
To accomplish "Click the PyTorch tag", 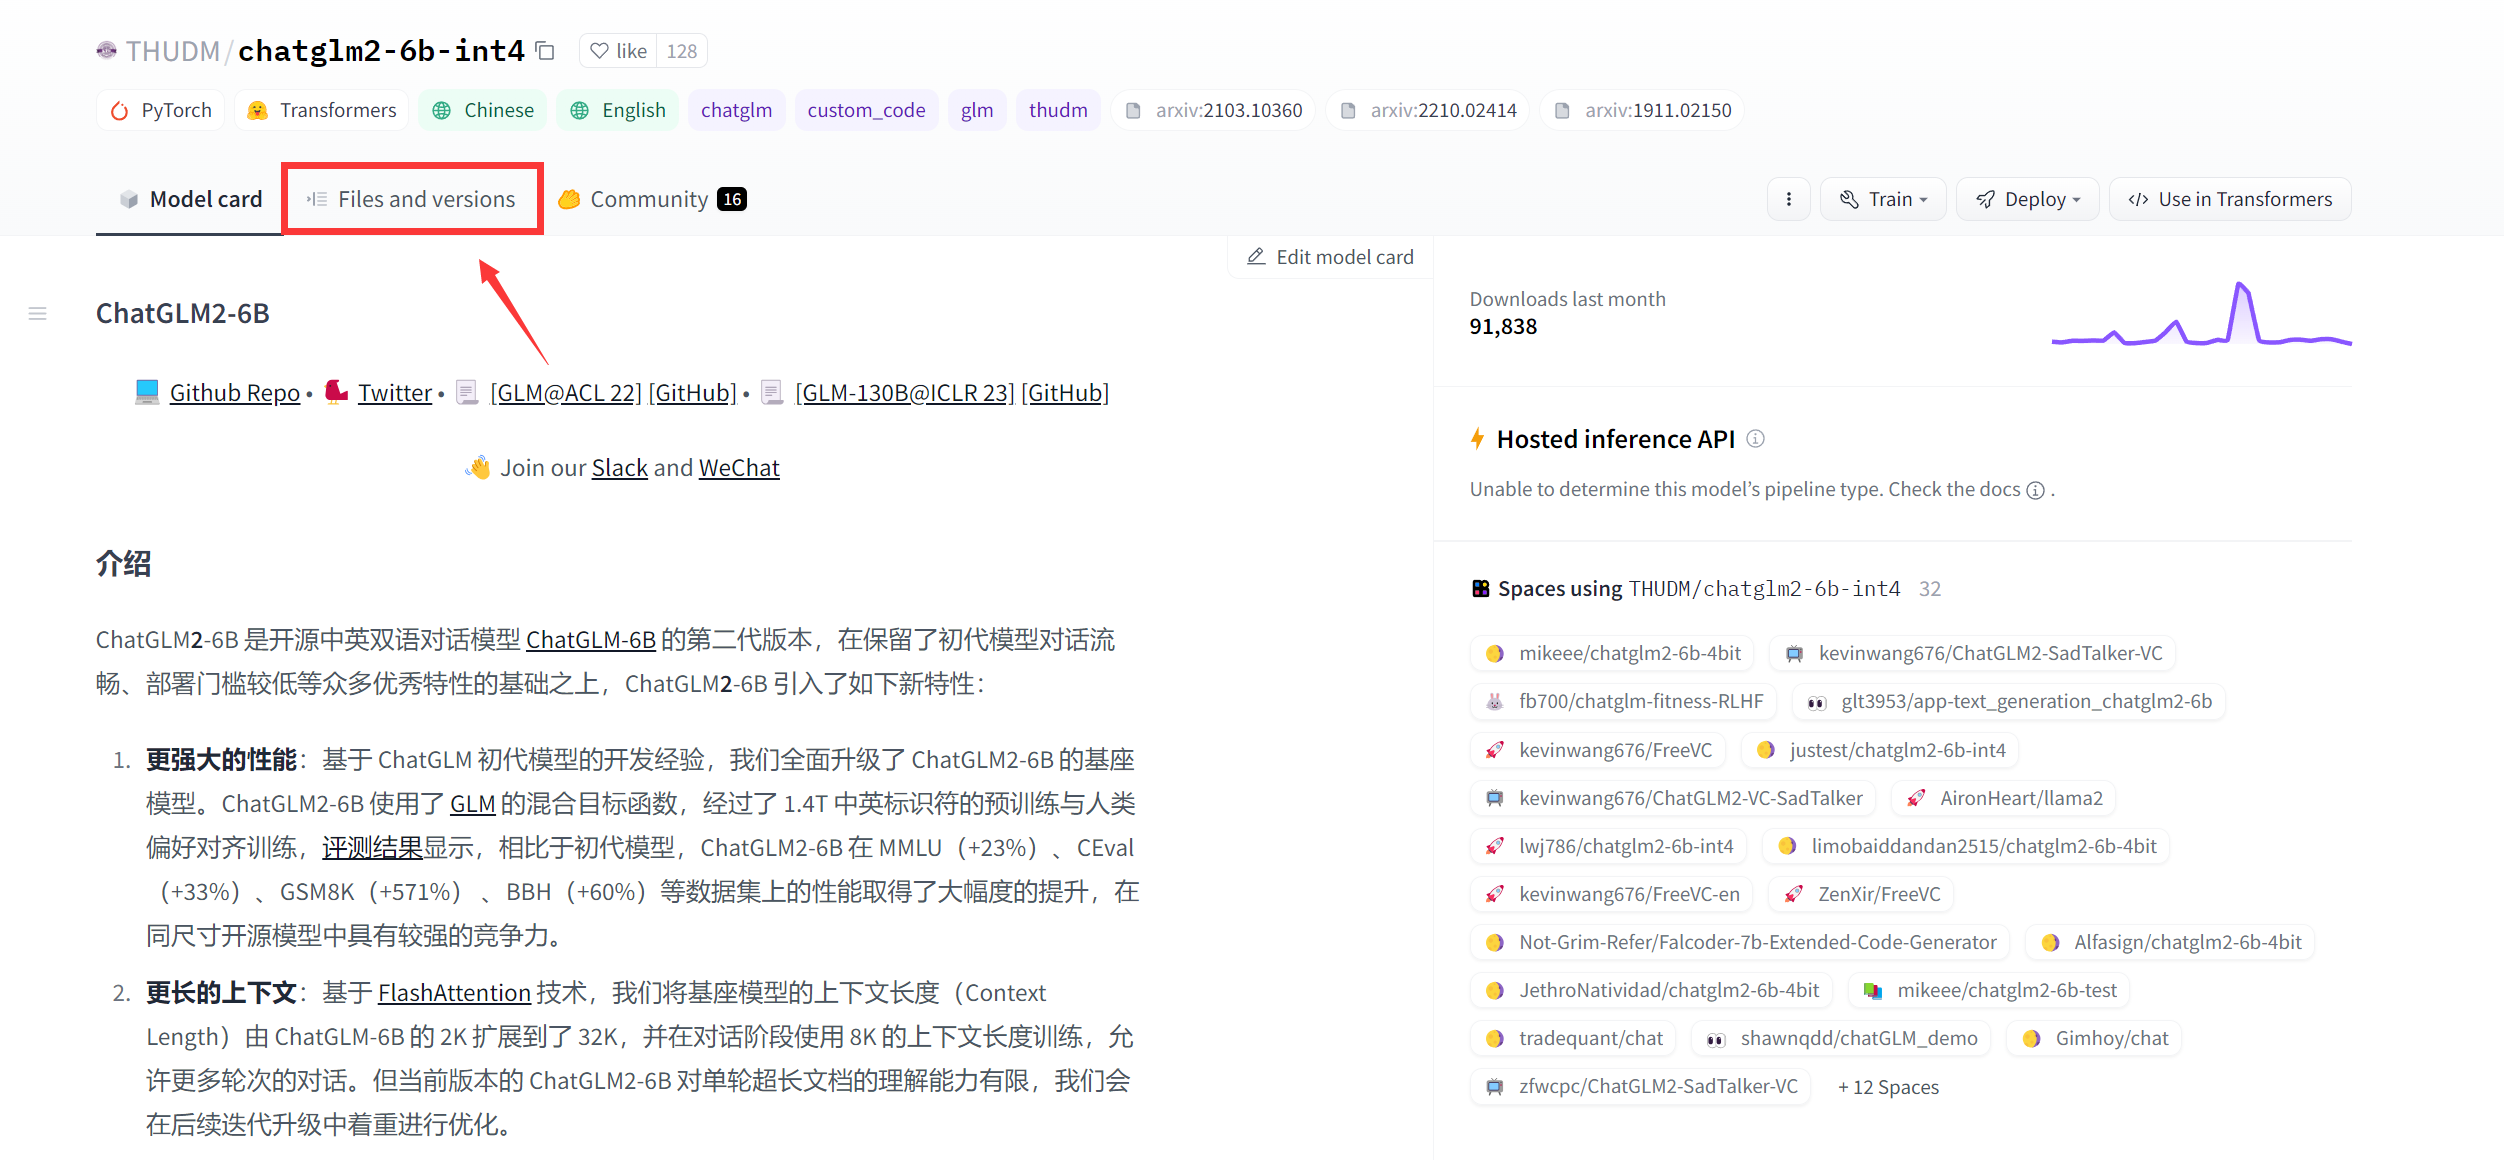I will (x=161, y=110).
